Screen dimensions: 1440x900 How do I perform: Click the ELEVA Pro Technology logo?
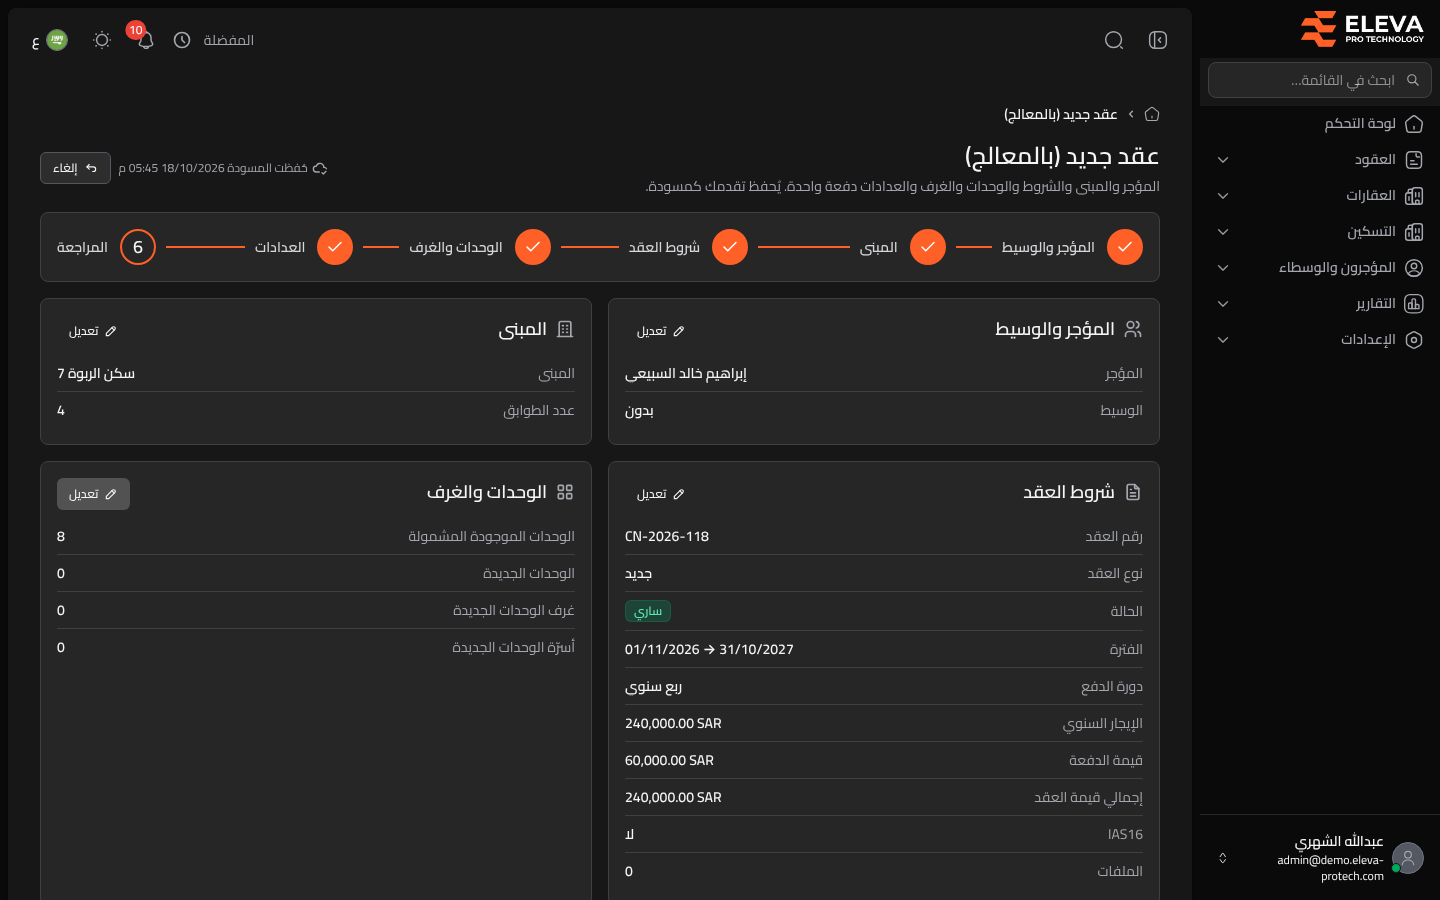click(x=1362, y=29)
